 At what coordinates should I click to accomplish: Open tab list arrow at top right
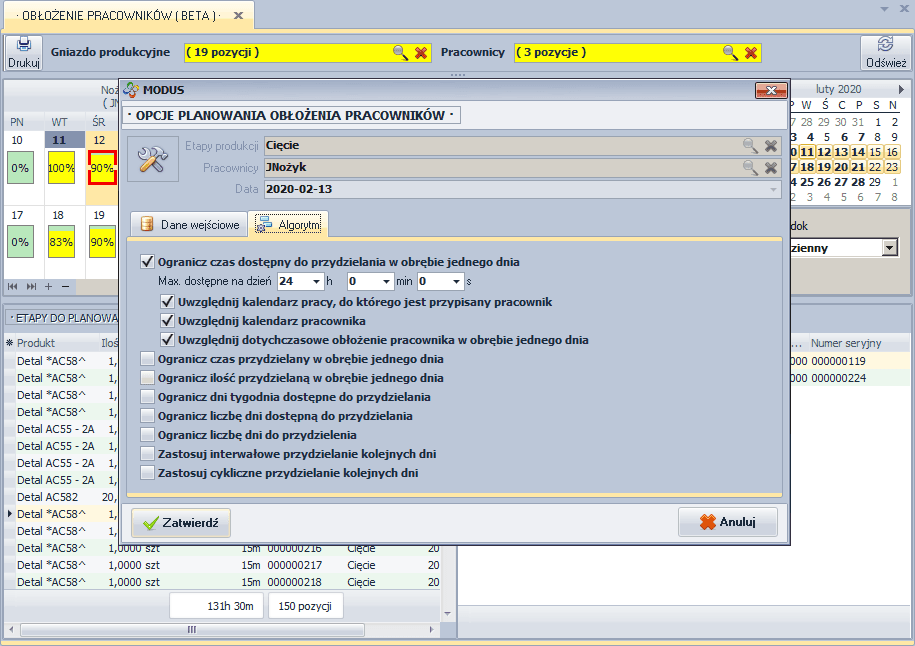pyautogui.click(x=885, y=9)
